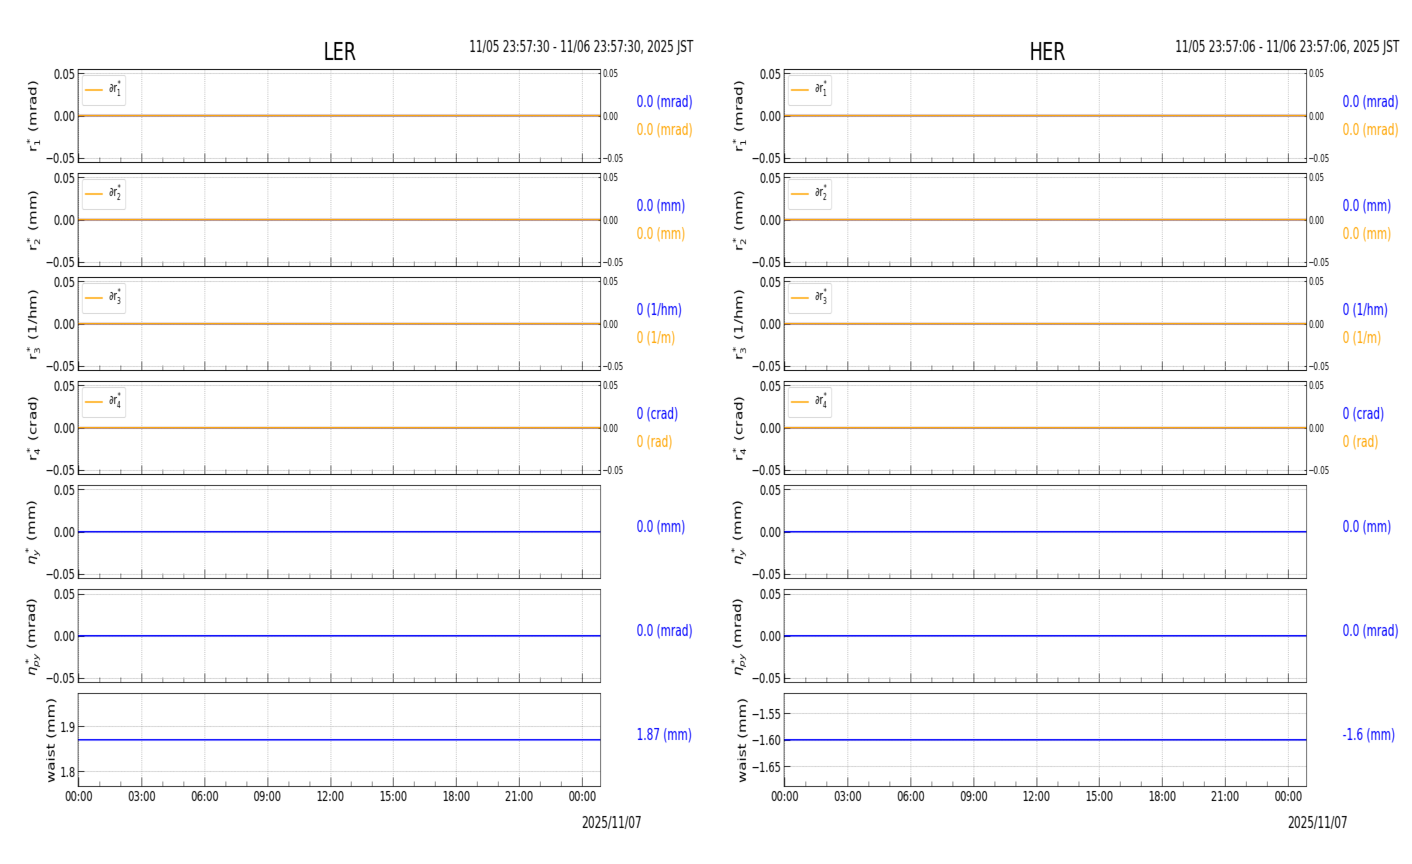This screenshot has width=1412, height=864.
Task: Click 0.0 (mrad) value beside HER ηpy plot
Action: 1370,631
